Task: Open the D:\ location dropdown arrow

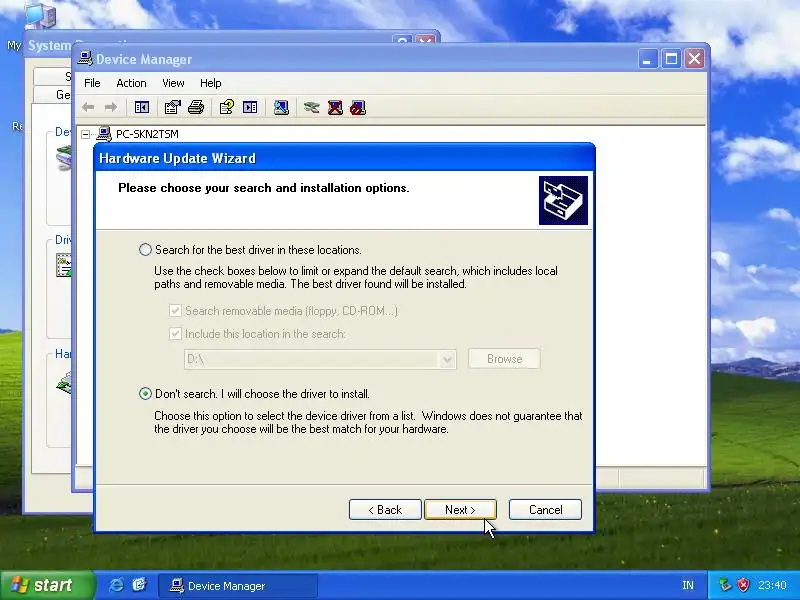Action: pyautogui.click(x=447, y=359)
